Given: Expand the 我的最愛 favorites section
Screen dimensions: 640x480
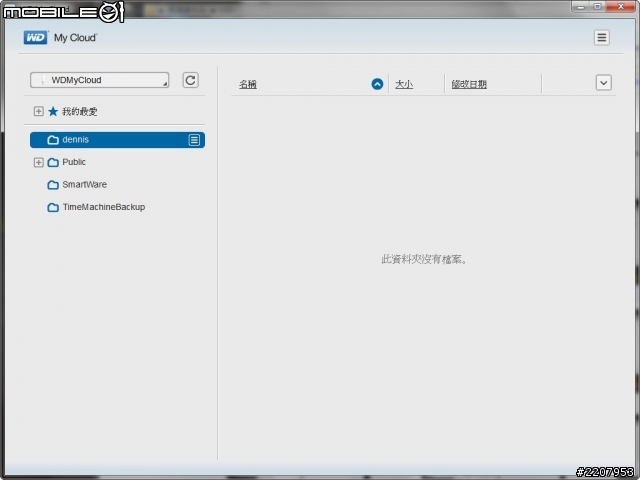Looking at the screenshot, I should (38, 111).
